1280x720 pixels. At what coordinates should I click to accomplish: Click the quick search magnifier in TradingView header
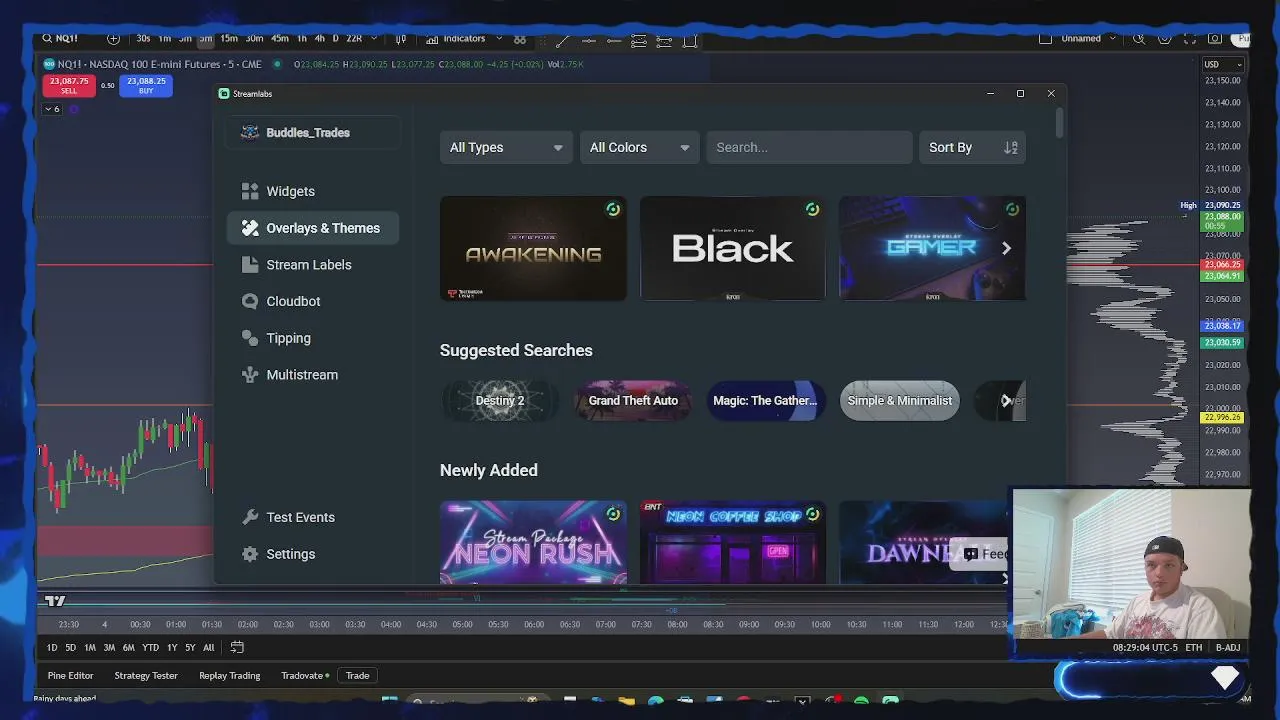1139,38
